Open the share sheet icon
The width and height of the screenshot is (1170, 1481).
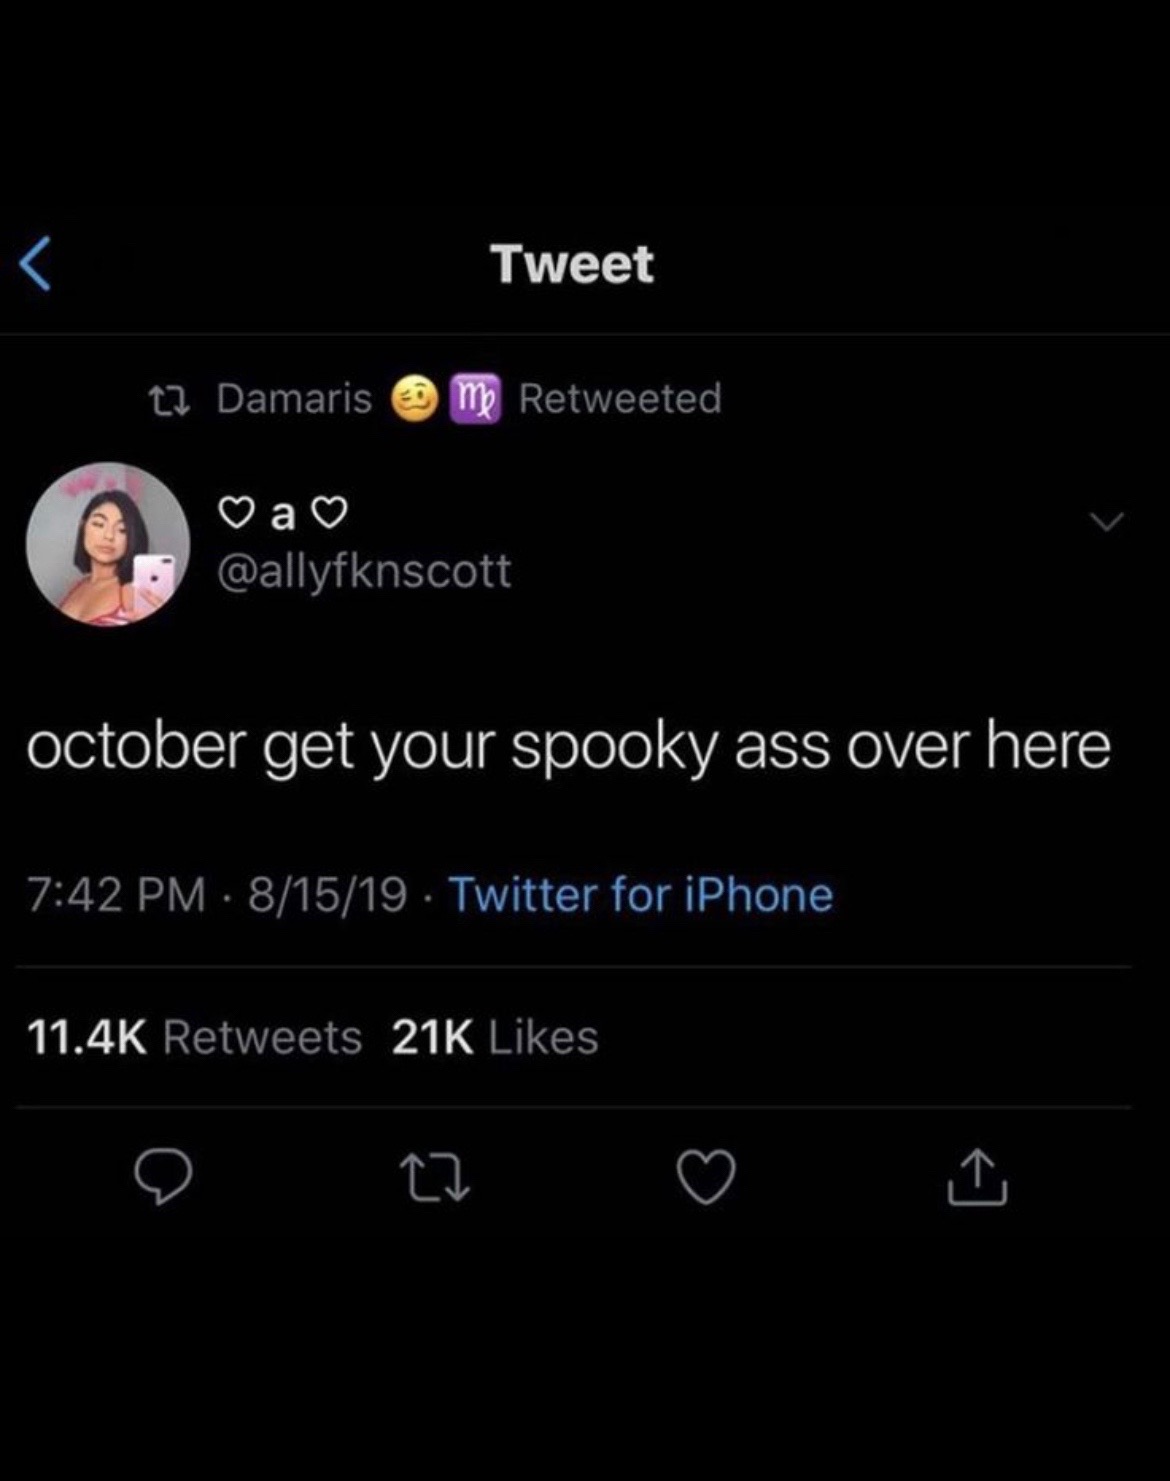pos(977,1177)
